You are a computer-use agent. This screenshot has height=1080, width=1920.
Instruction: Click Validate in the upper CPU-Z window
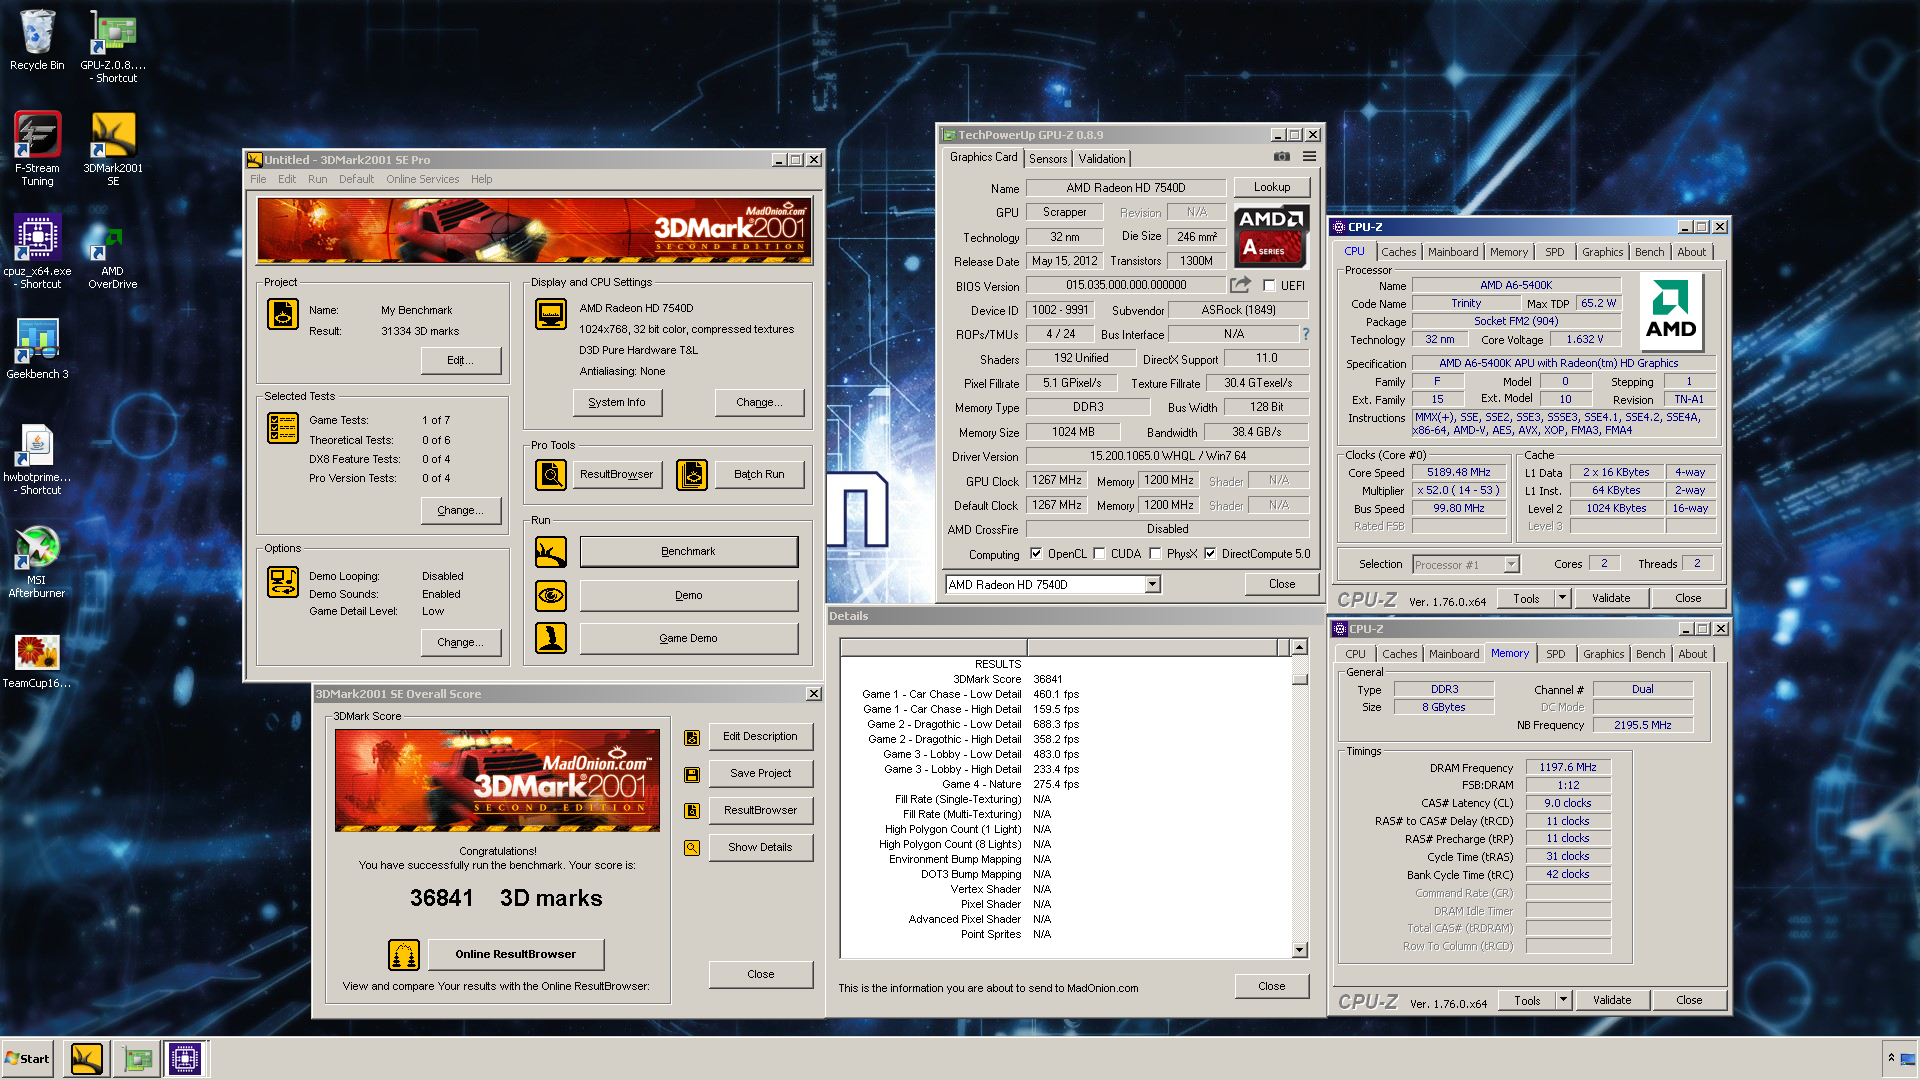point(1611,598)
